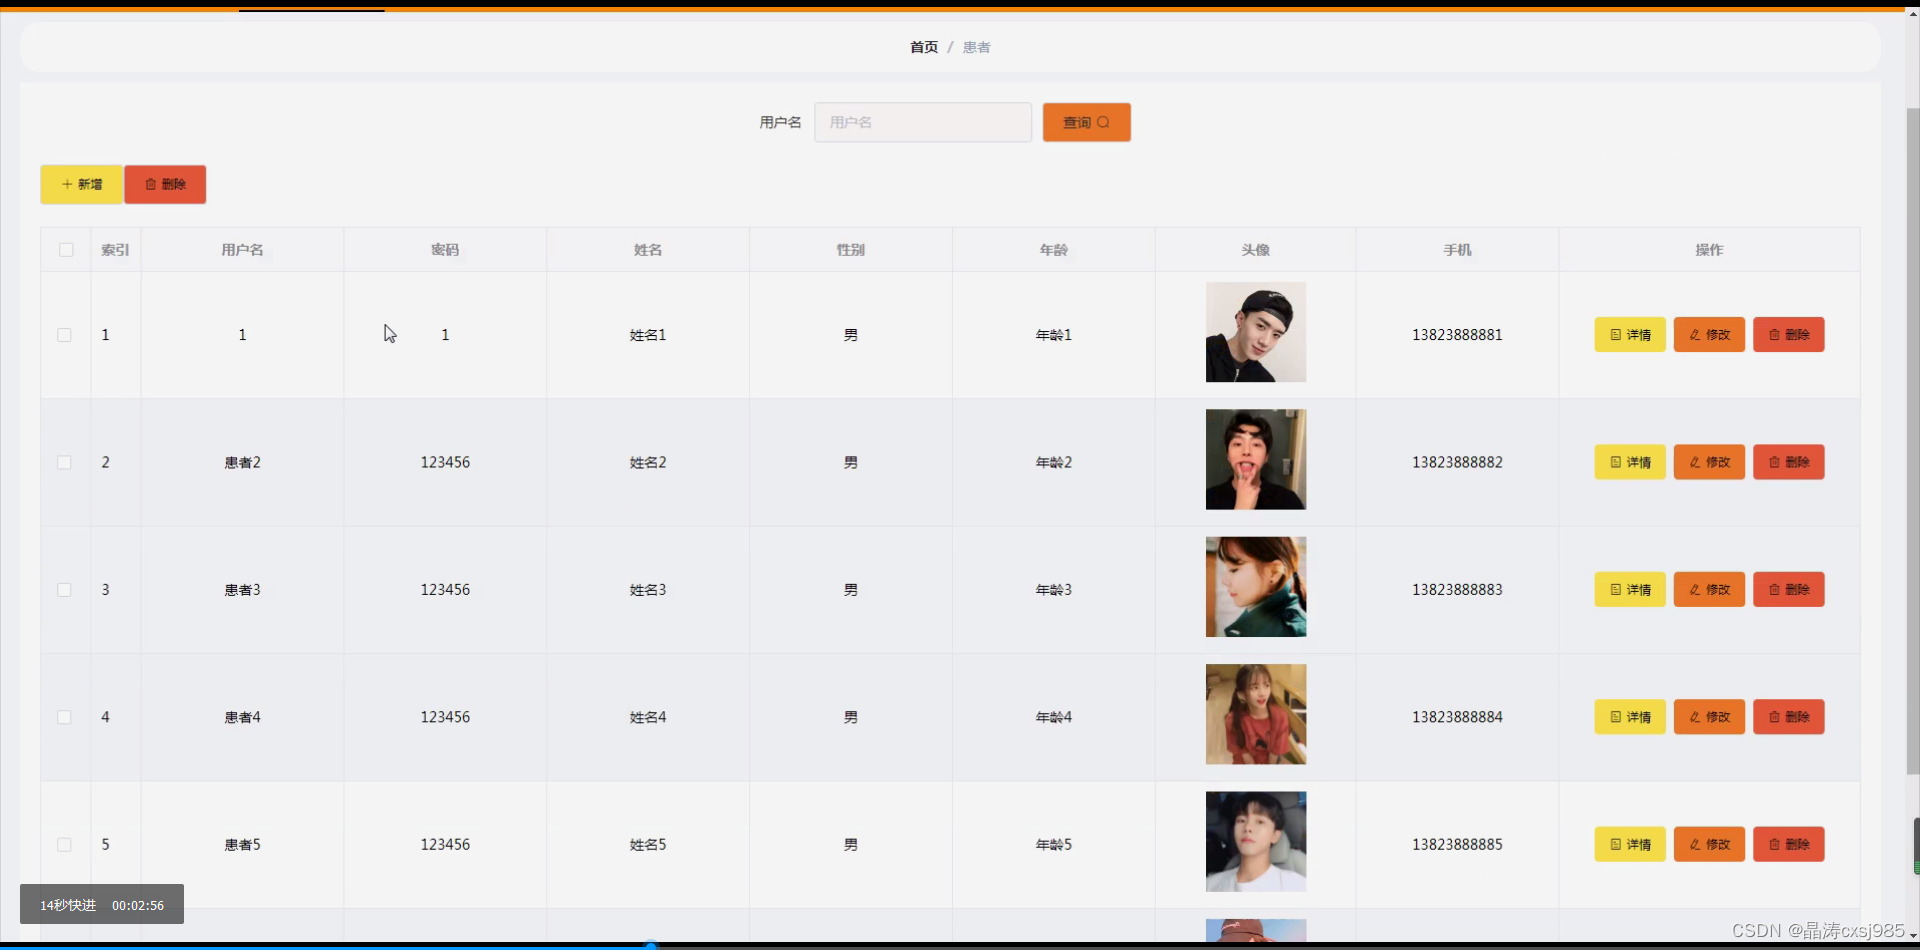Click the name cell 姓名1
Screen dimensions: 1920x950
[x=648, y=335]
